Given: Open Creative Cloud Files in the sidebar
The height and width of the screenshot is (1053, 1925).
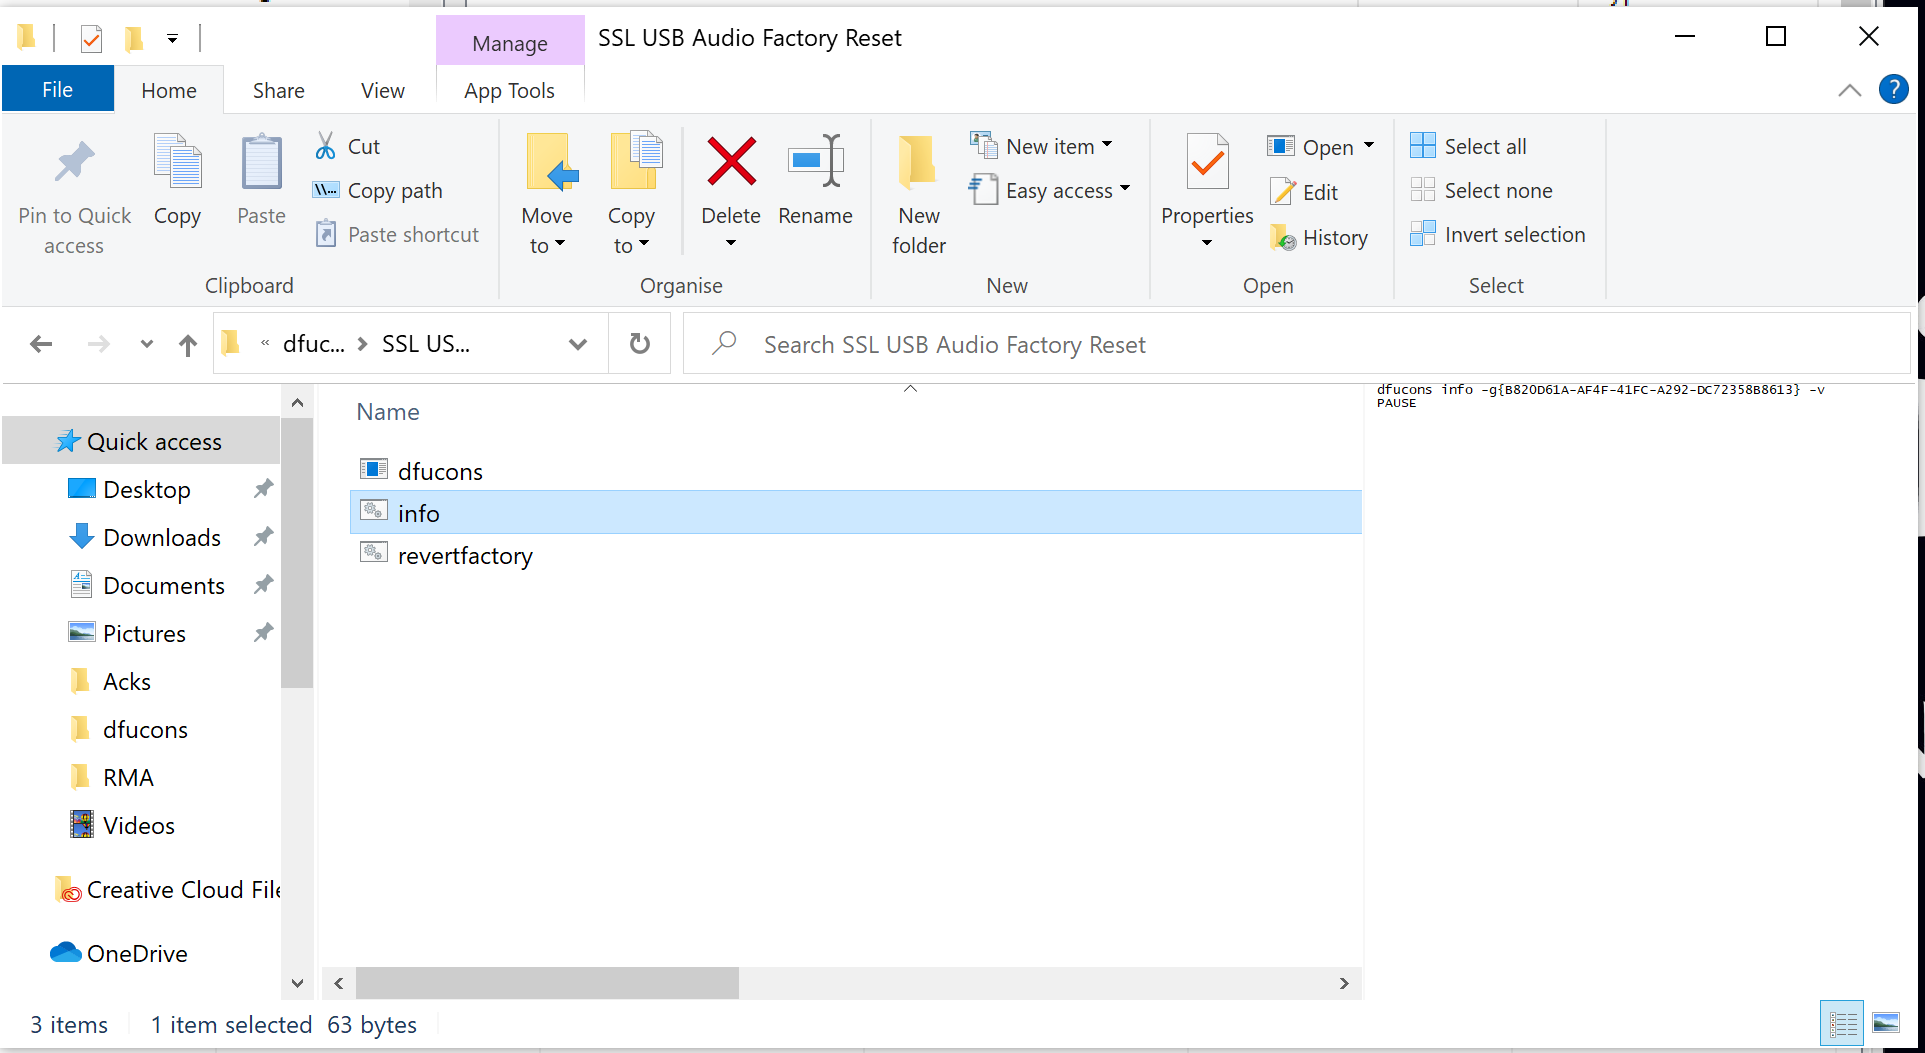Looking at the screenshot, I should coord(167,889).
